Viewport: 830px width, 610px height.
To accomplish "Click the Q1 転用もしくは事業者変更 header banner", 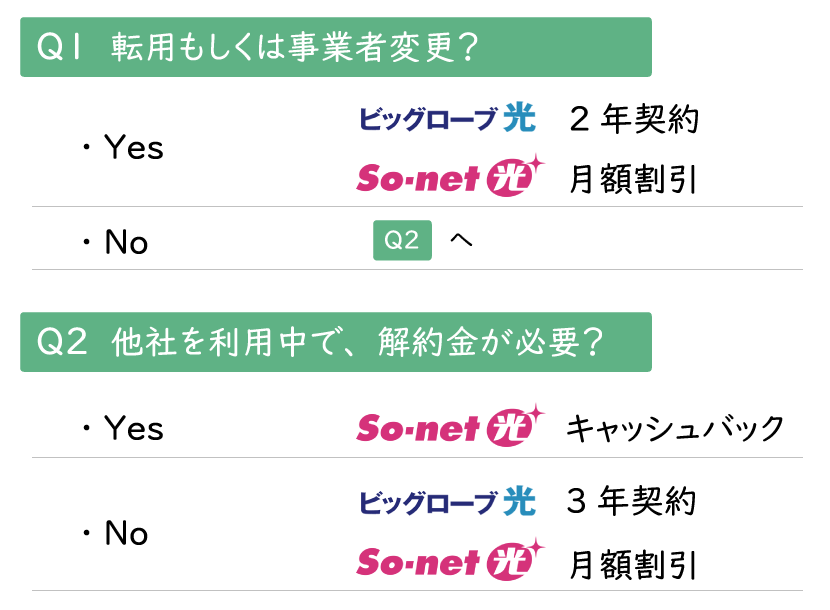I will tap(336, 47).
